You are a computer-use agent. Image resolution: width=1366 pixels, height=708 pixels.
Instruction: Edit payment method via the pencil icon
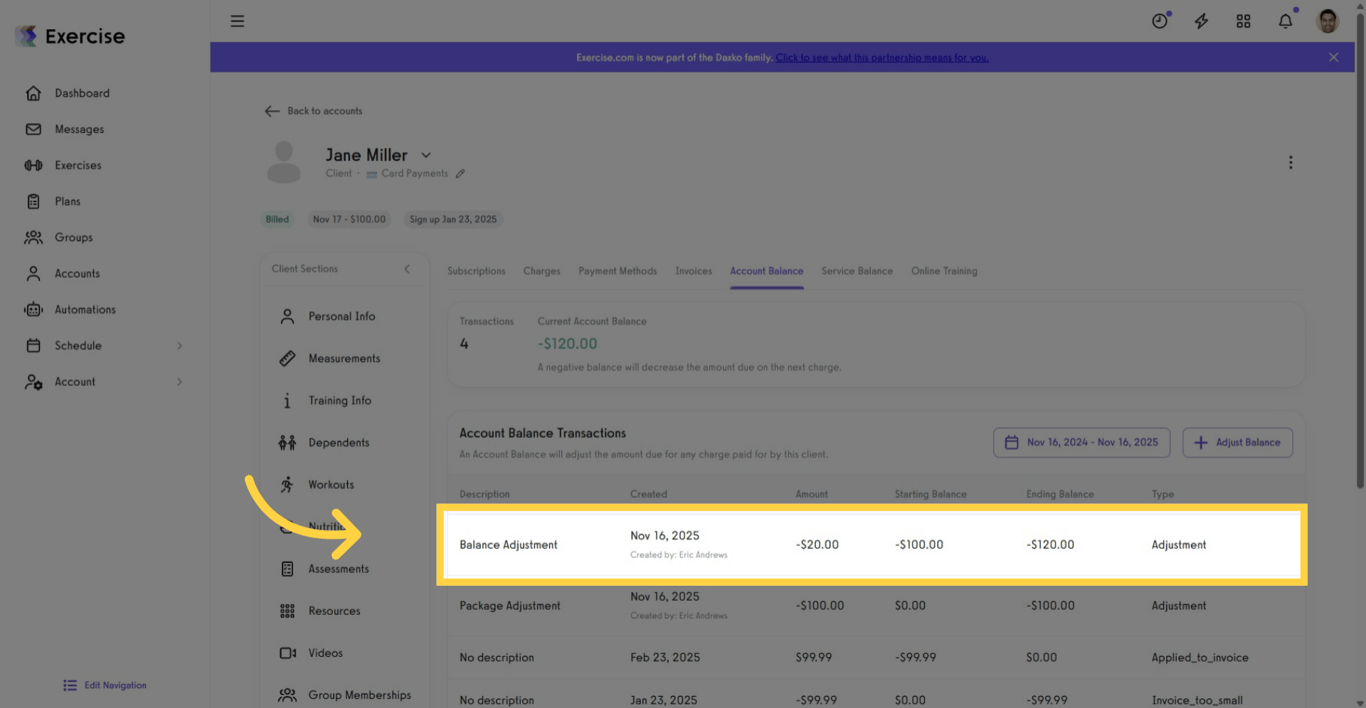coord(460,173)
